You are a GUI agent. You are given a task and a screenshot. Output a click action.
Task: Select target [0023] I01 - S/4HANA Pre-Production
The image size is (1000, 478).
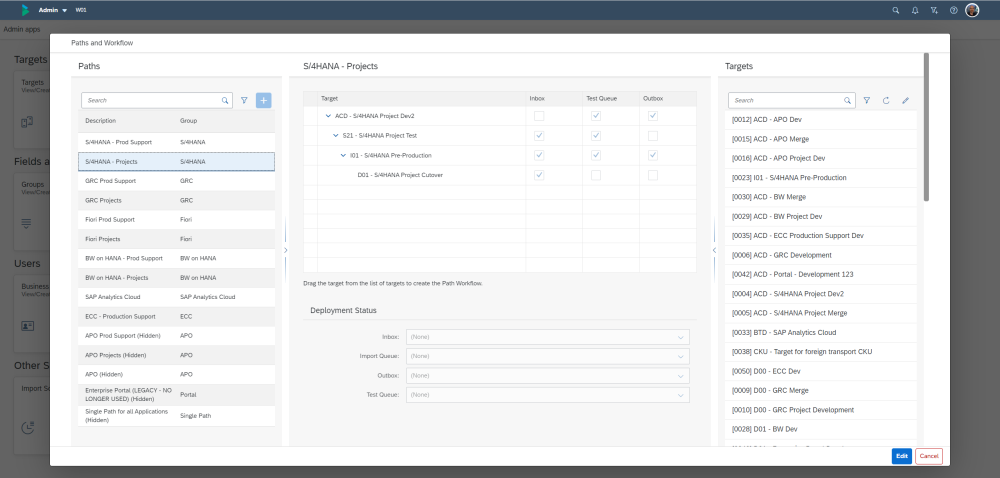tap(821, 178)
